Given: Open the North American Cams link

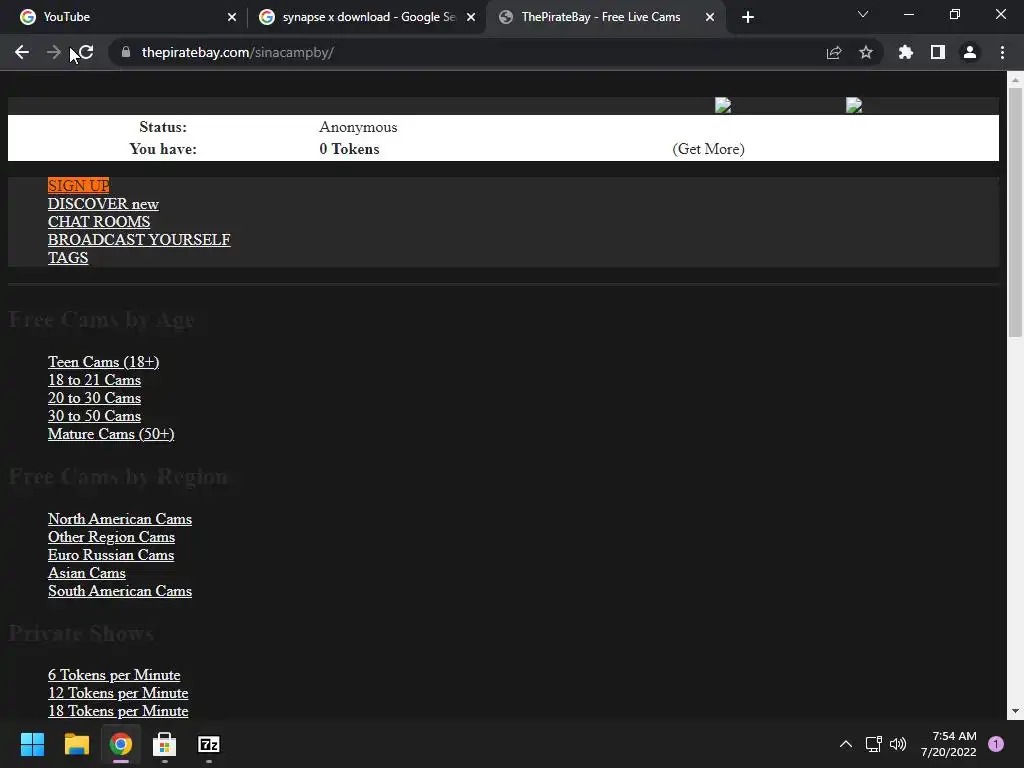Looking at the screenshot, I should point(120,519).
